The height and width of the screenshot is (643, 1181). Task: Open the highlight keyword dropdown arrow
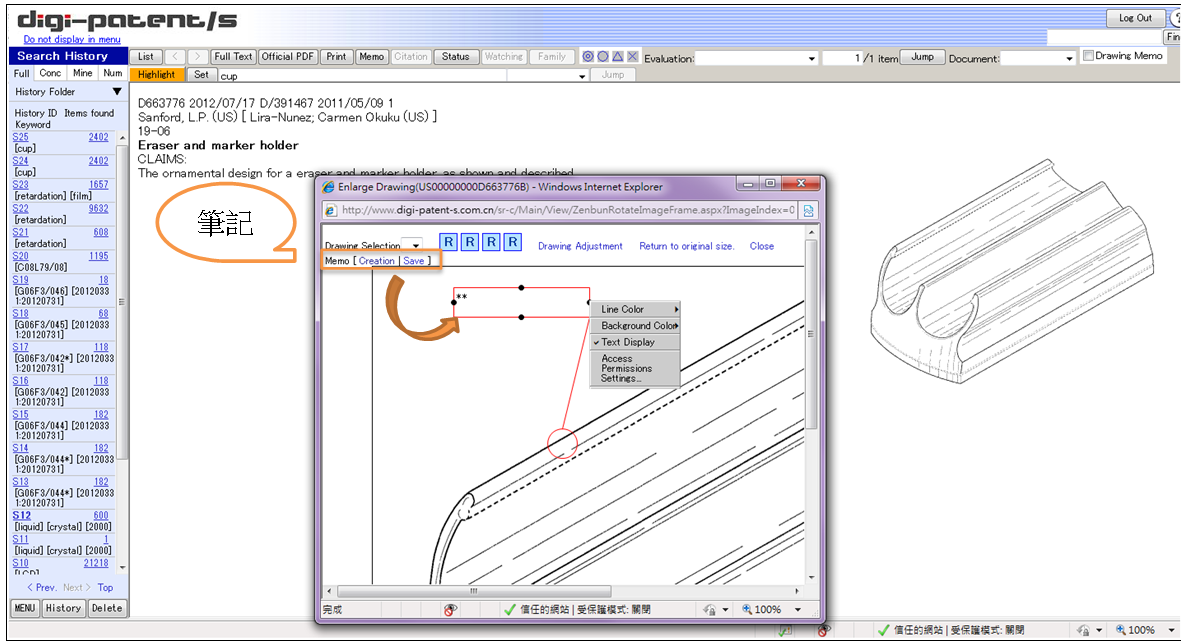tap(581, 76)
